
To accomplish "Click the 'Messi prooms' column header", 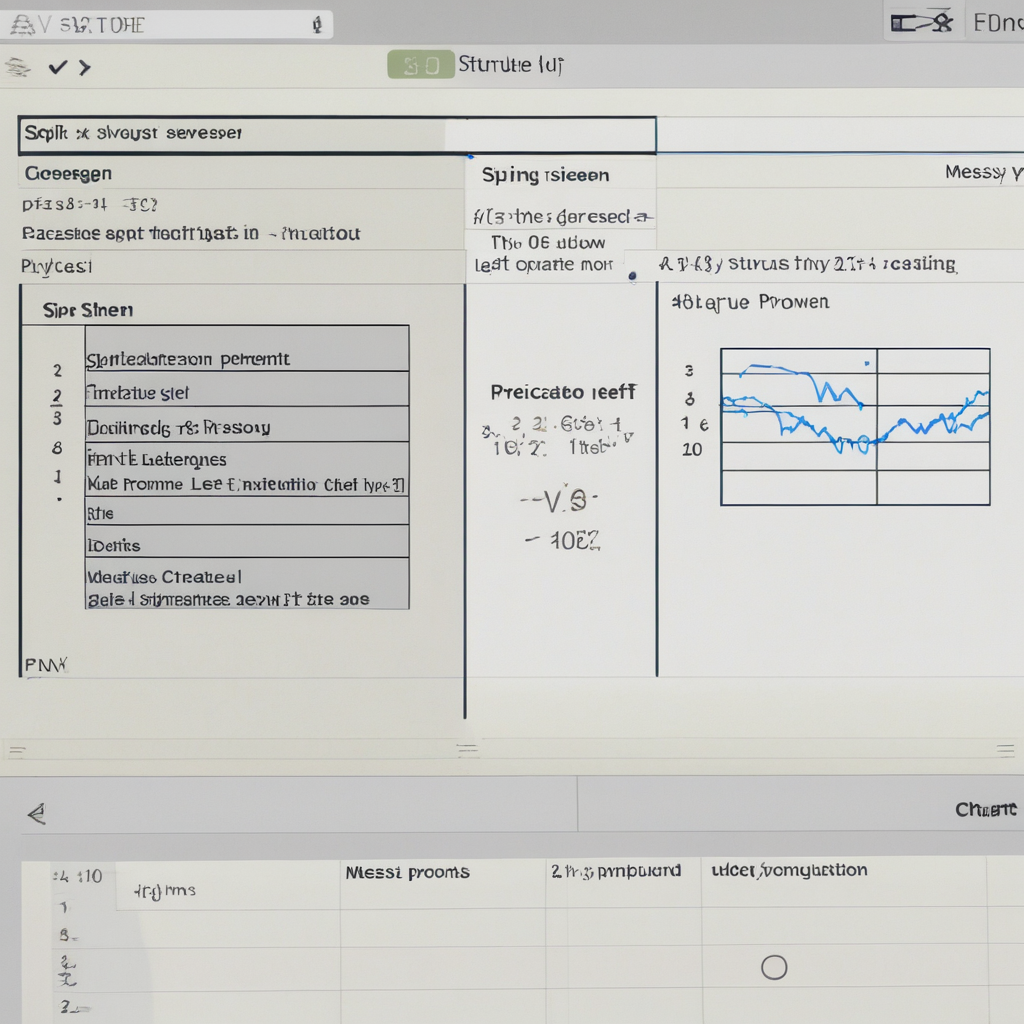I will [408, 872].
